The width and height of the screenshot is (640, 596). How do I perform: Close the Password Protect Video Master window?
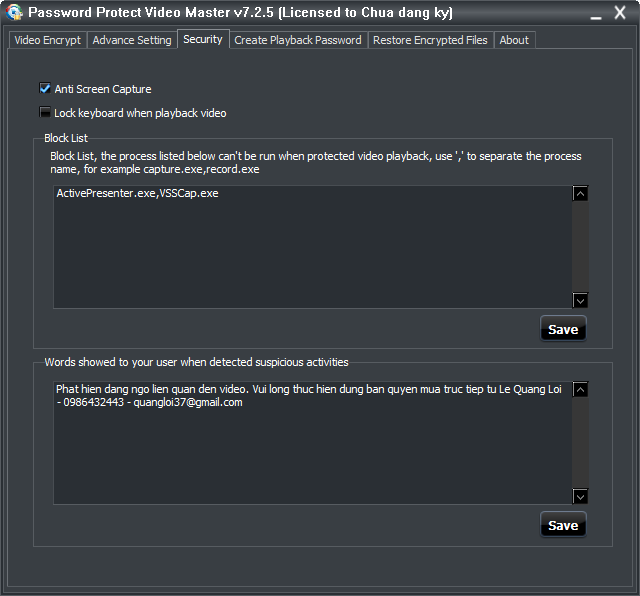[622, 13]
